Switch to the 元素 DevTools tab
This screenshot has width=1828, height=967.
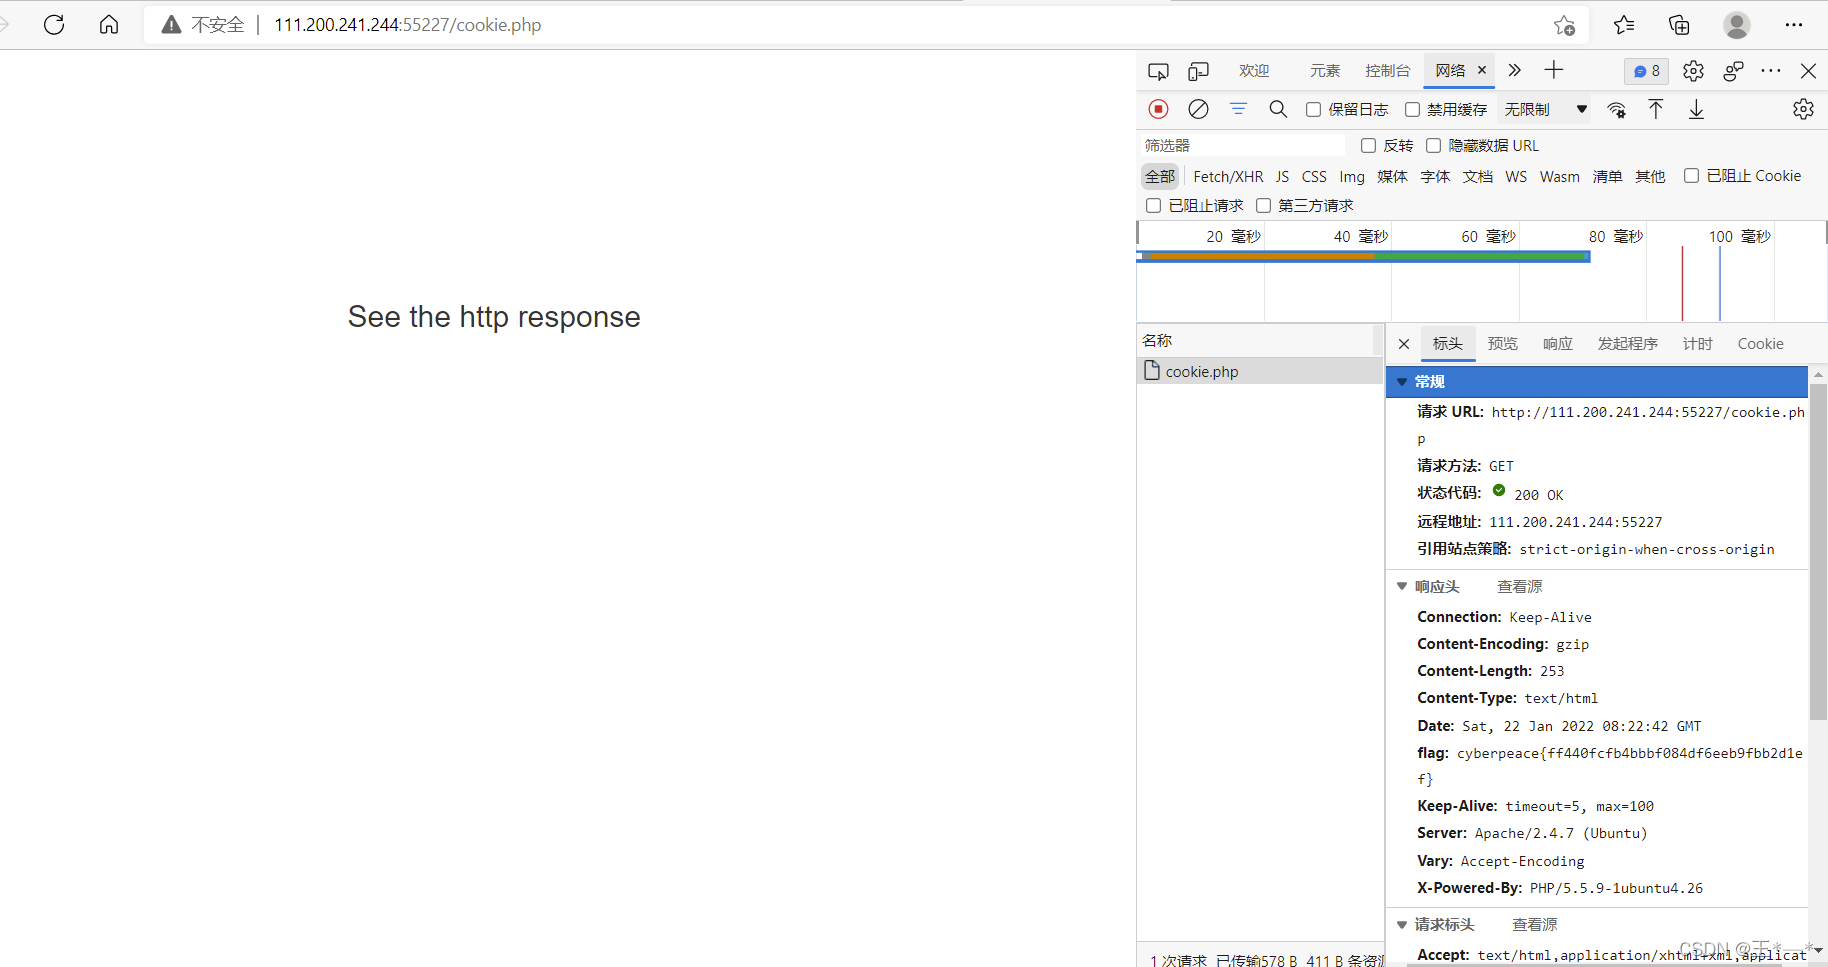1325,70
